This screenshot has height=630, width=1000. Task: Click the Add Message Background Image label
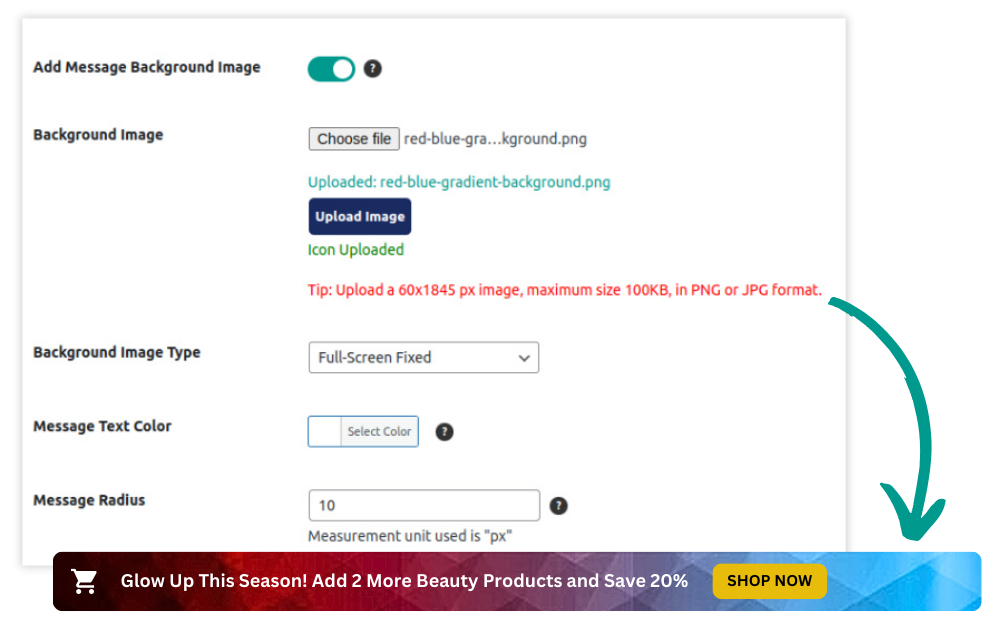point(147,67)
